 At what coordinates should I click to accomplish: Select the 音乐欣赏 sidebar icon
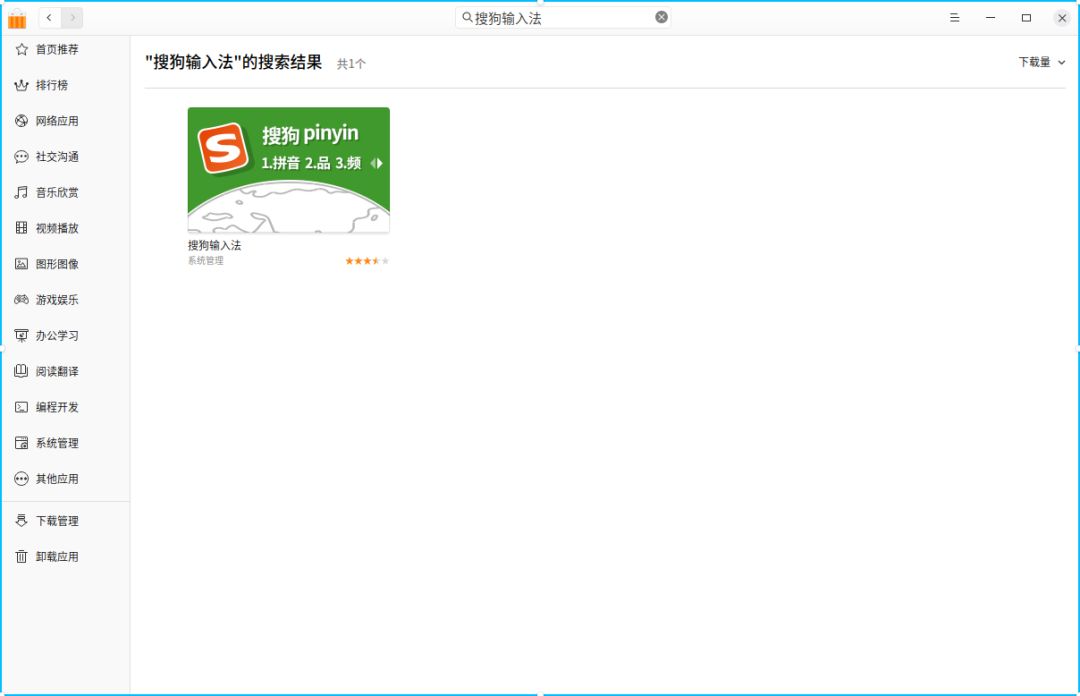coord(21,192)
